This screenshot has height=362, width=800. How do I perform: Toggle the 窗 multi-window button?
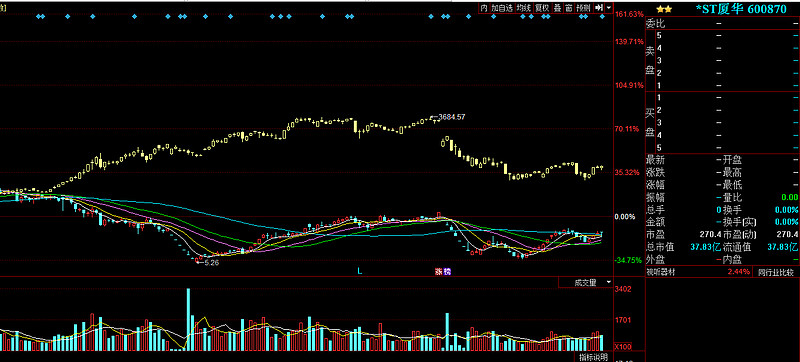tap(568, 8)
